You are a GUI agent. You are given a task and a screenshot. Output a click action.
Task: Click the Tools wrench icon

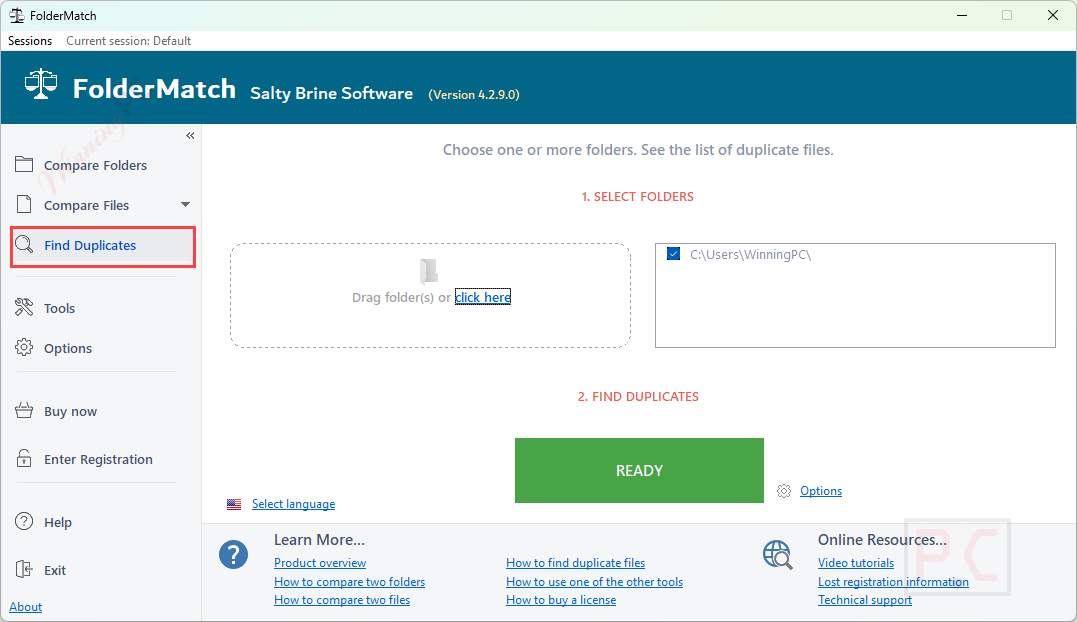click(24, 307)
